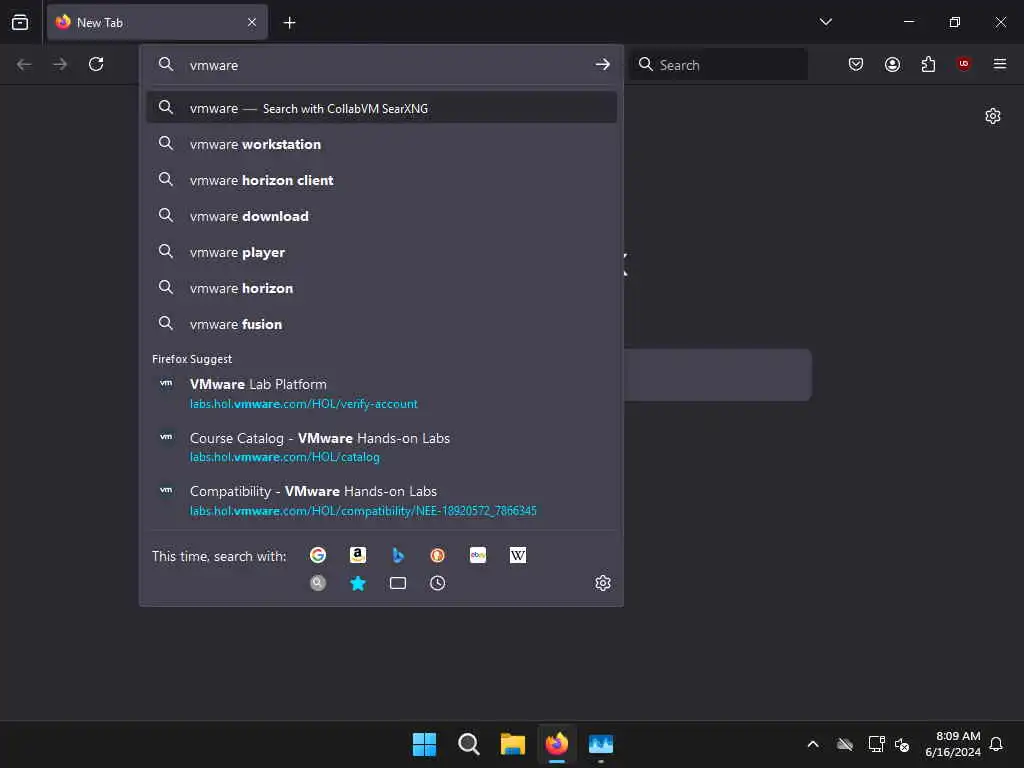Search this time with Amazon

(x=358, y=555)
